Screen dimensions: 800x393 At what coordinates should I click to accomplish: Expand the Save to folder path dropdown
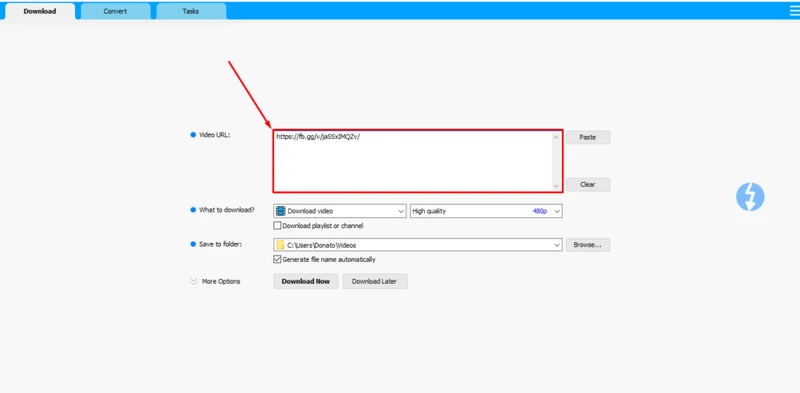coord(557,245)
